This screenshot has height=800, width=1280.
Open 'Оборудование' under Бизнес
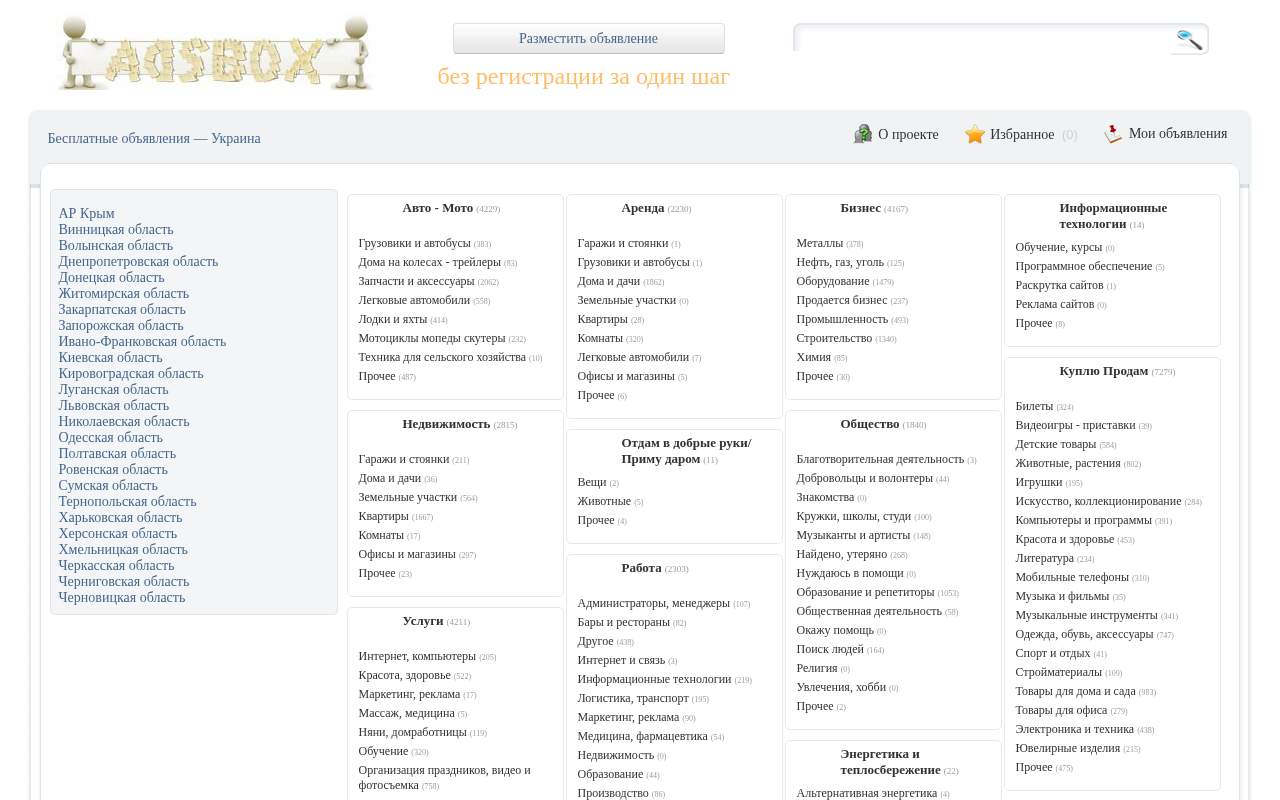tap(833, 281)
